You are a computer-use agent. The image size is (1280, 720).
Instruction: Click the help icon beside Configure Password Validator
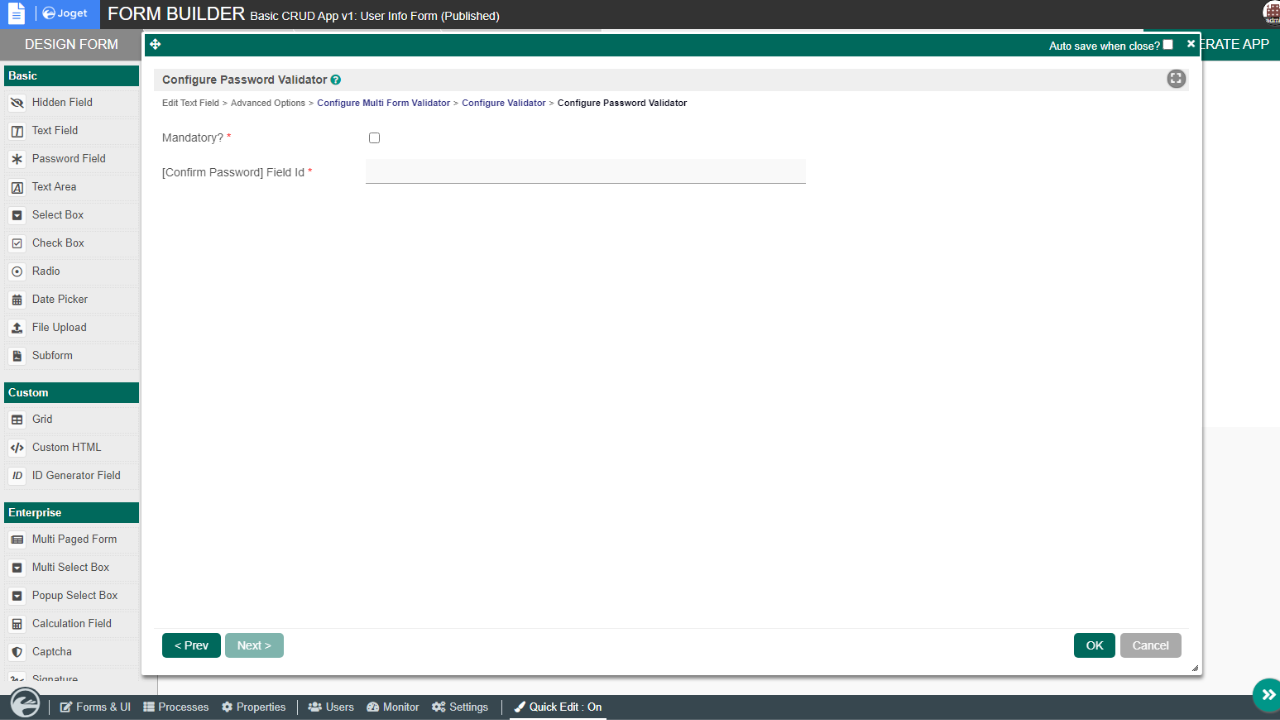[x=336, y=80]
